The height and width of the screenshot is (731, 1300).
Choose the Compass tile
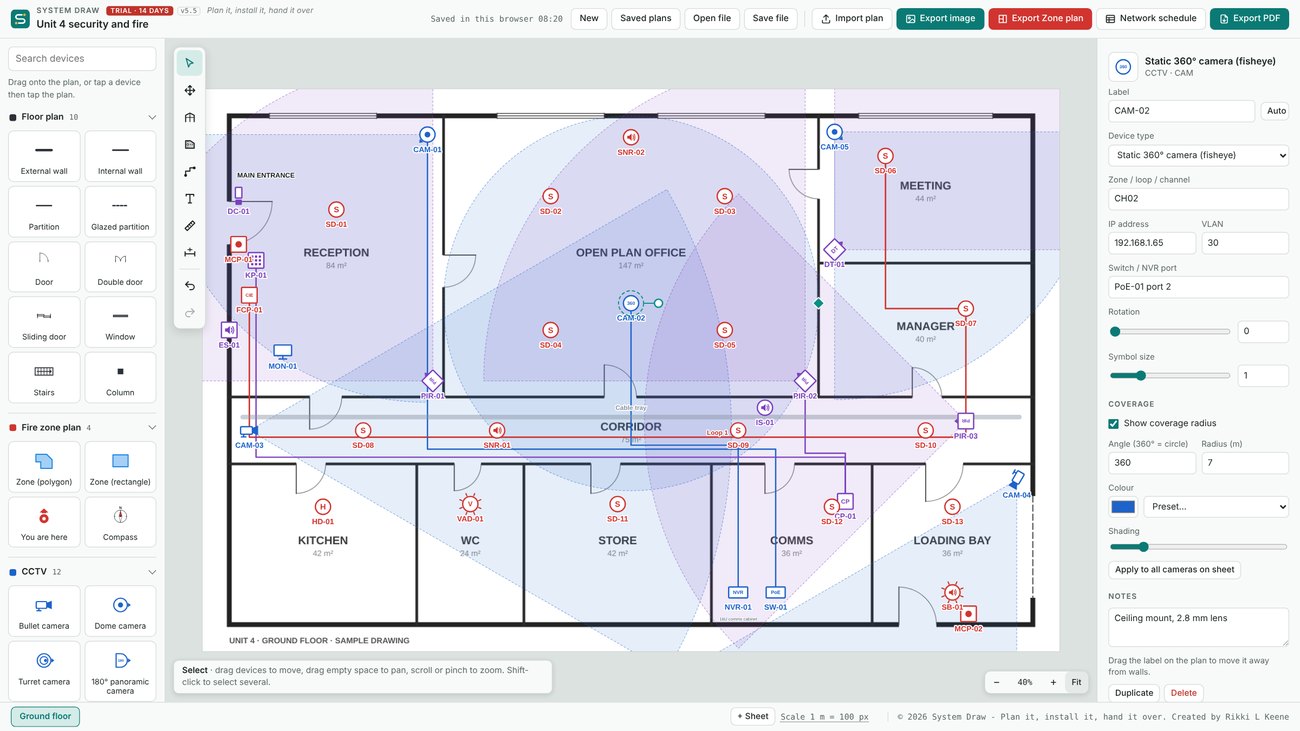click(120, 522)
